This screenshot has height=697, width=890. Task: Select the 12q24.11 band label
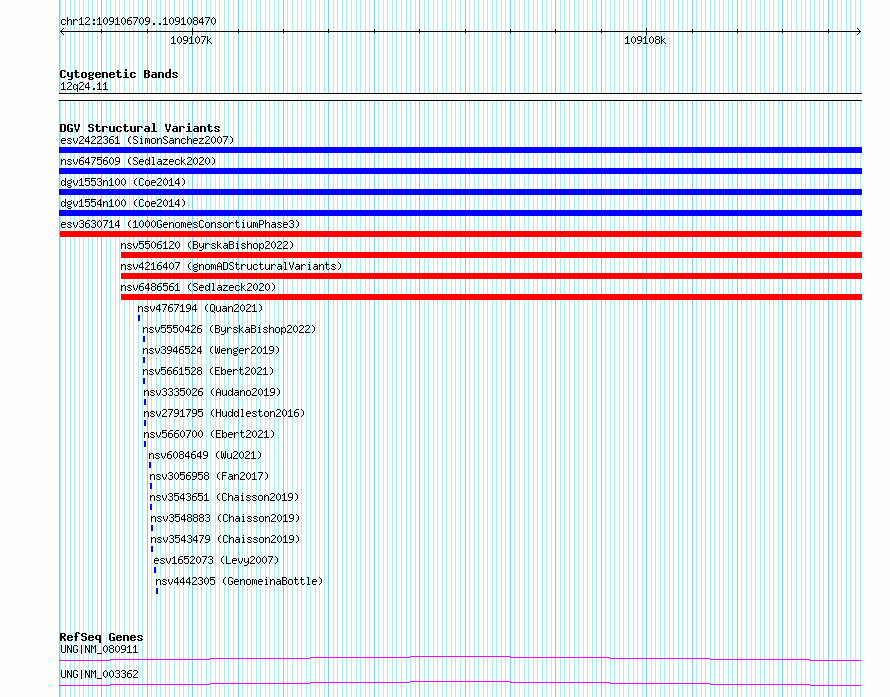[x=84, y=86]
